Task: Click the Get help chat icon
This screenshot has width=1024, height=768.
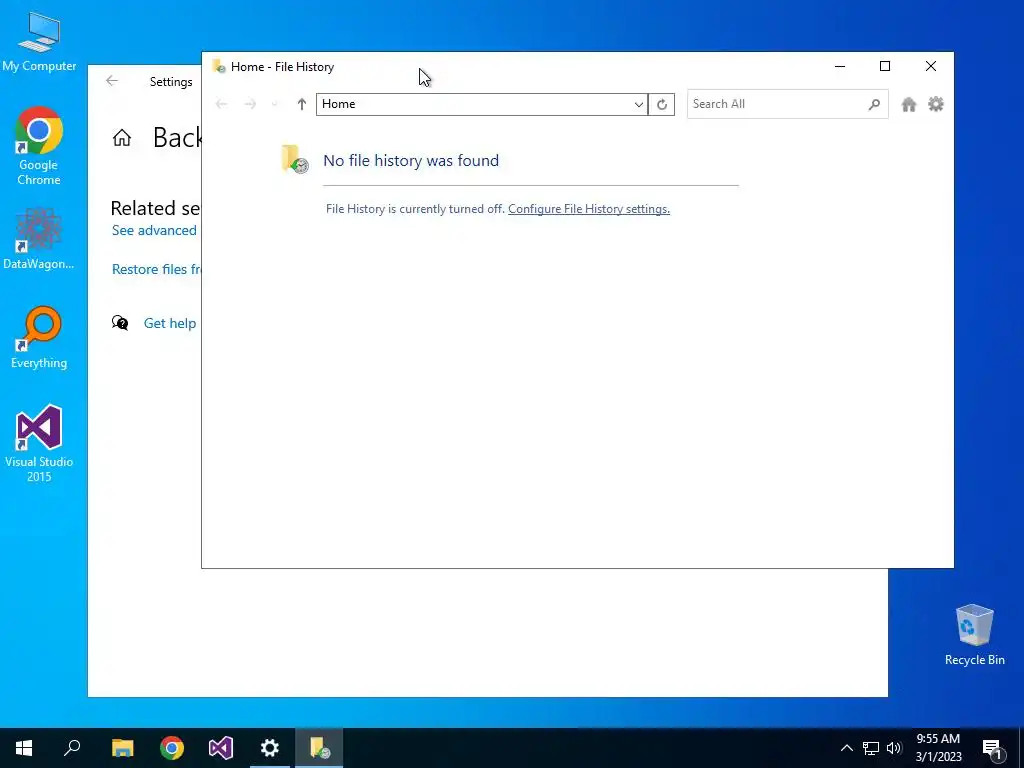Action: (120, 323)
